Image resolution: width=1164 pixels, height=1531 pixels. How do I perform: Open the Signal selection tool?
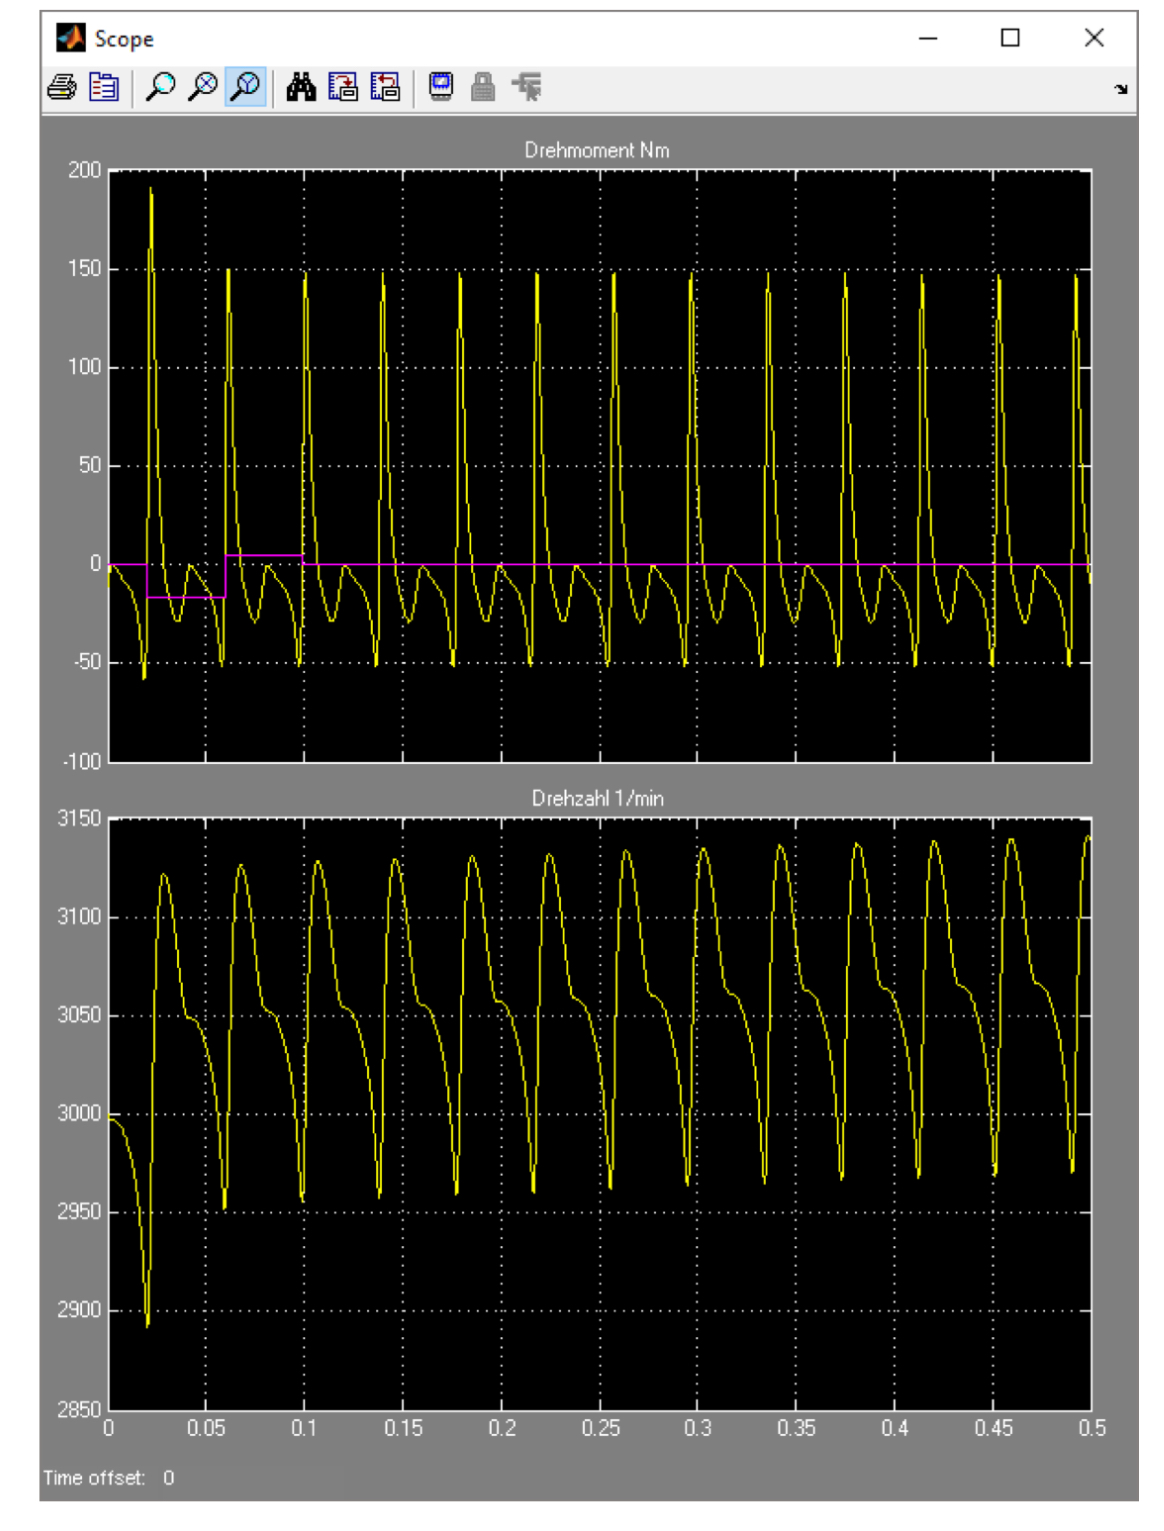(527, 88)
